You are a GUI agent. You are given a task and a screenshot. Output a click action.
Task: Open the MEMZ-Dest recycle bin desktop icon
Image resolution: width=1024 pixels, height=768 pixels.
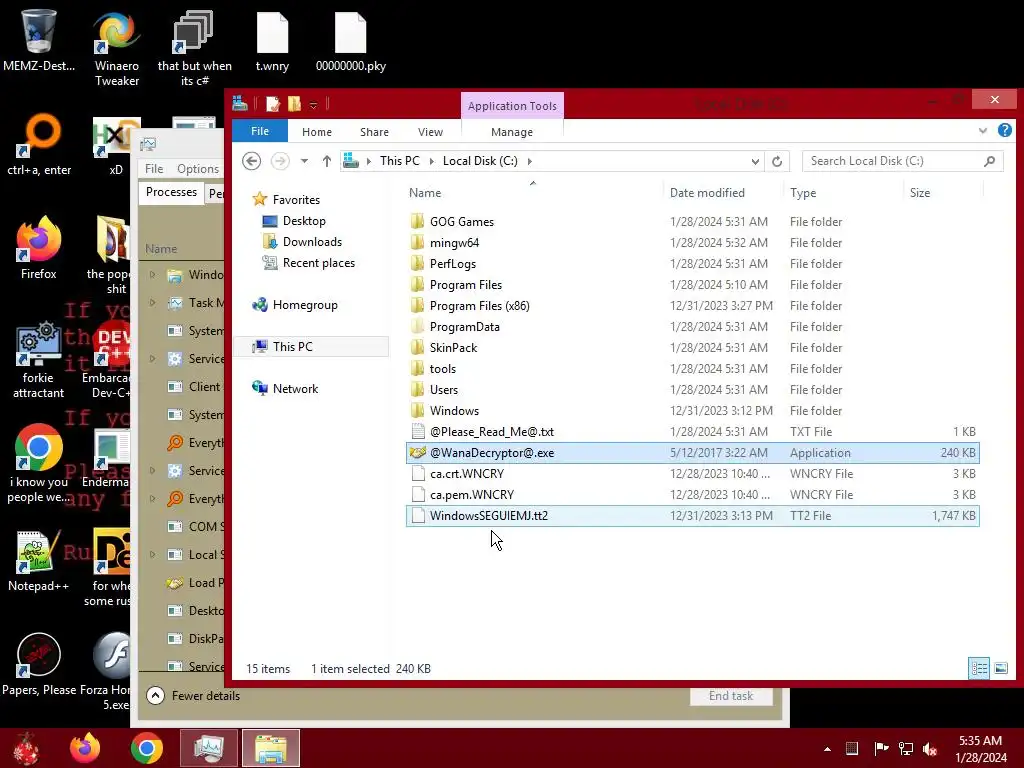tap(39, 40)
